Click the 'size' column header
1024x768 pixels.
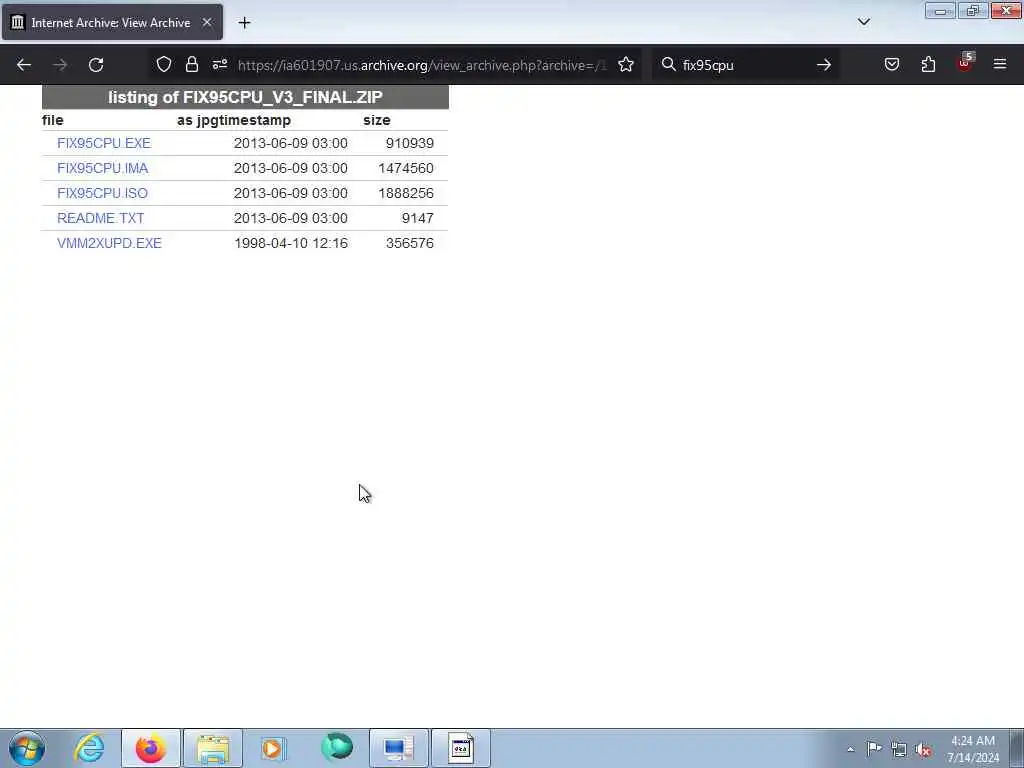(x=377, y=120)
